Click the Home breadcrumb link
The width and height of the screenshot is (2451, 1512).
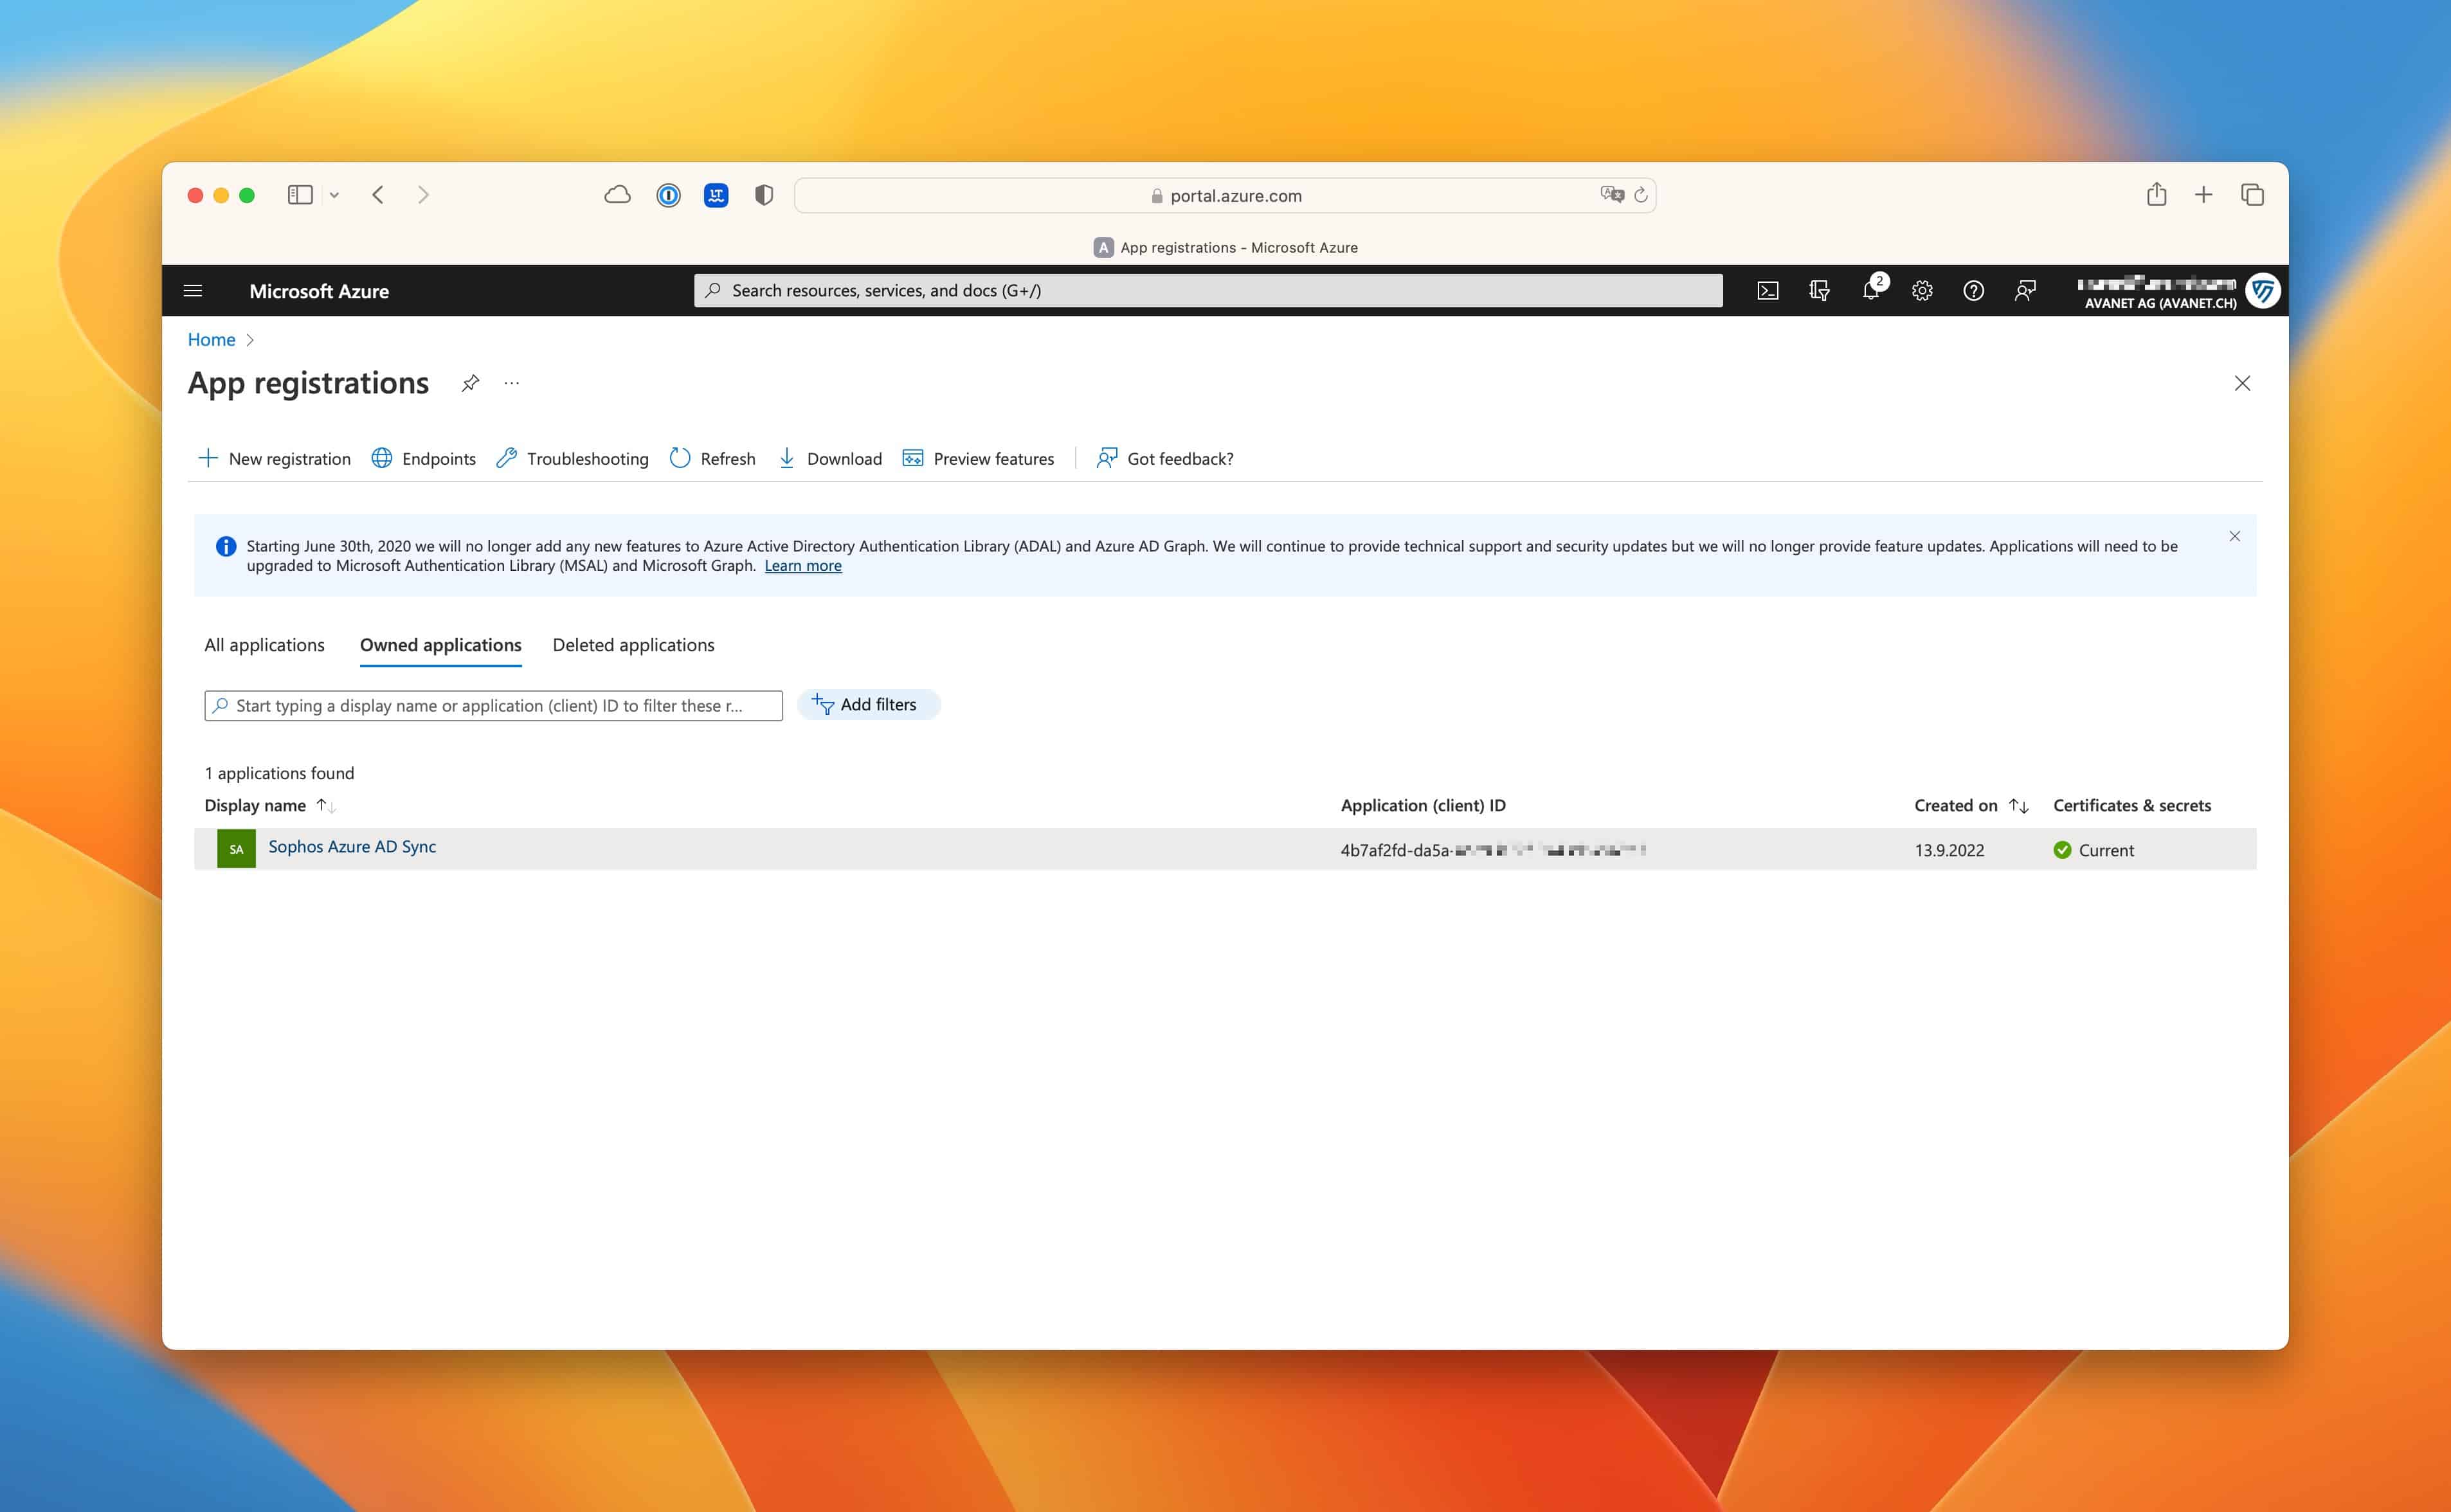click(x=211, y=339)
